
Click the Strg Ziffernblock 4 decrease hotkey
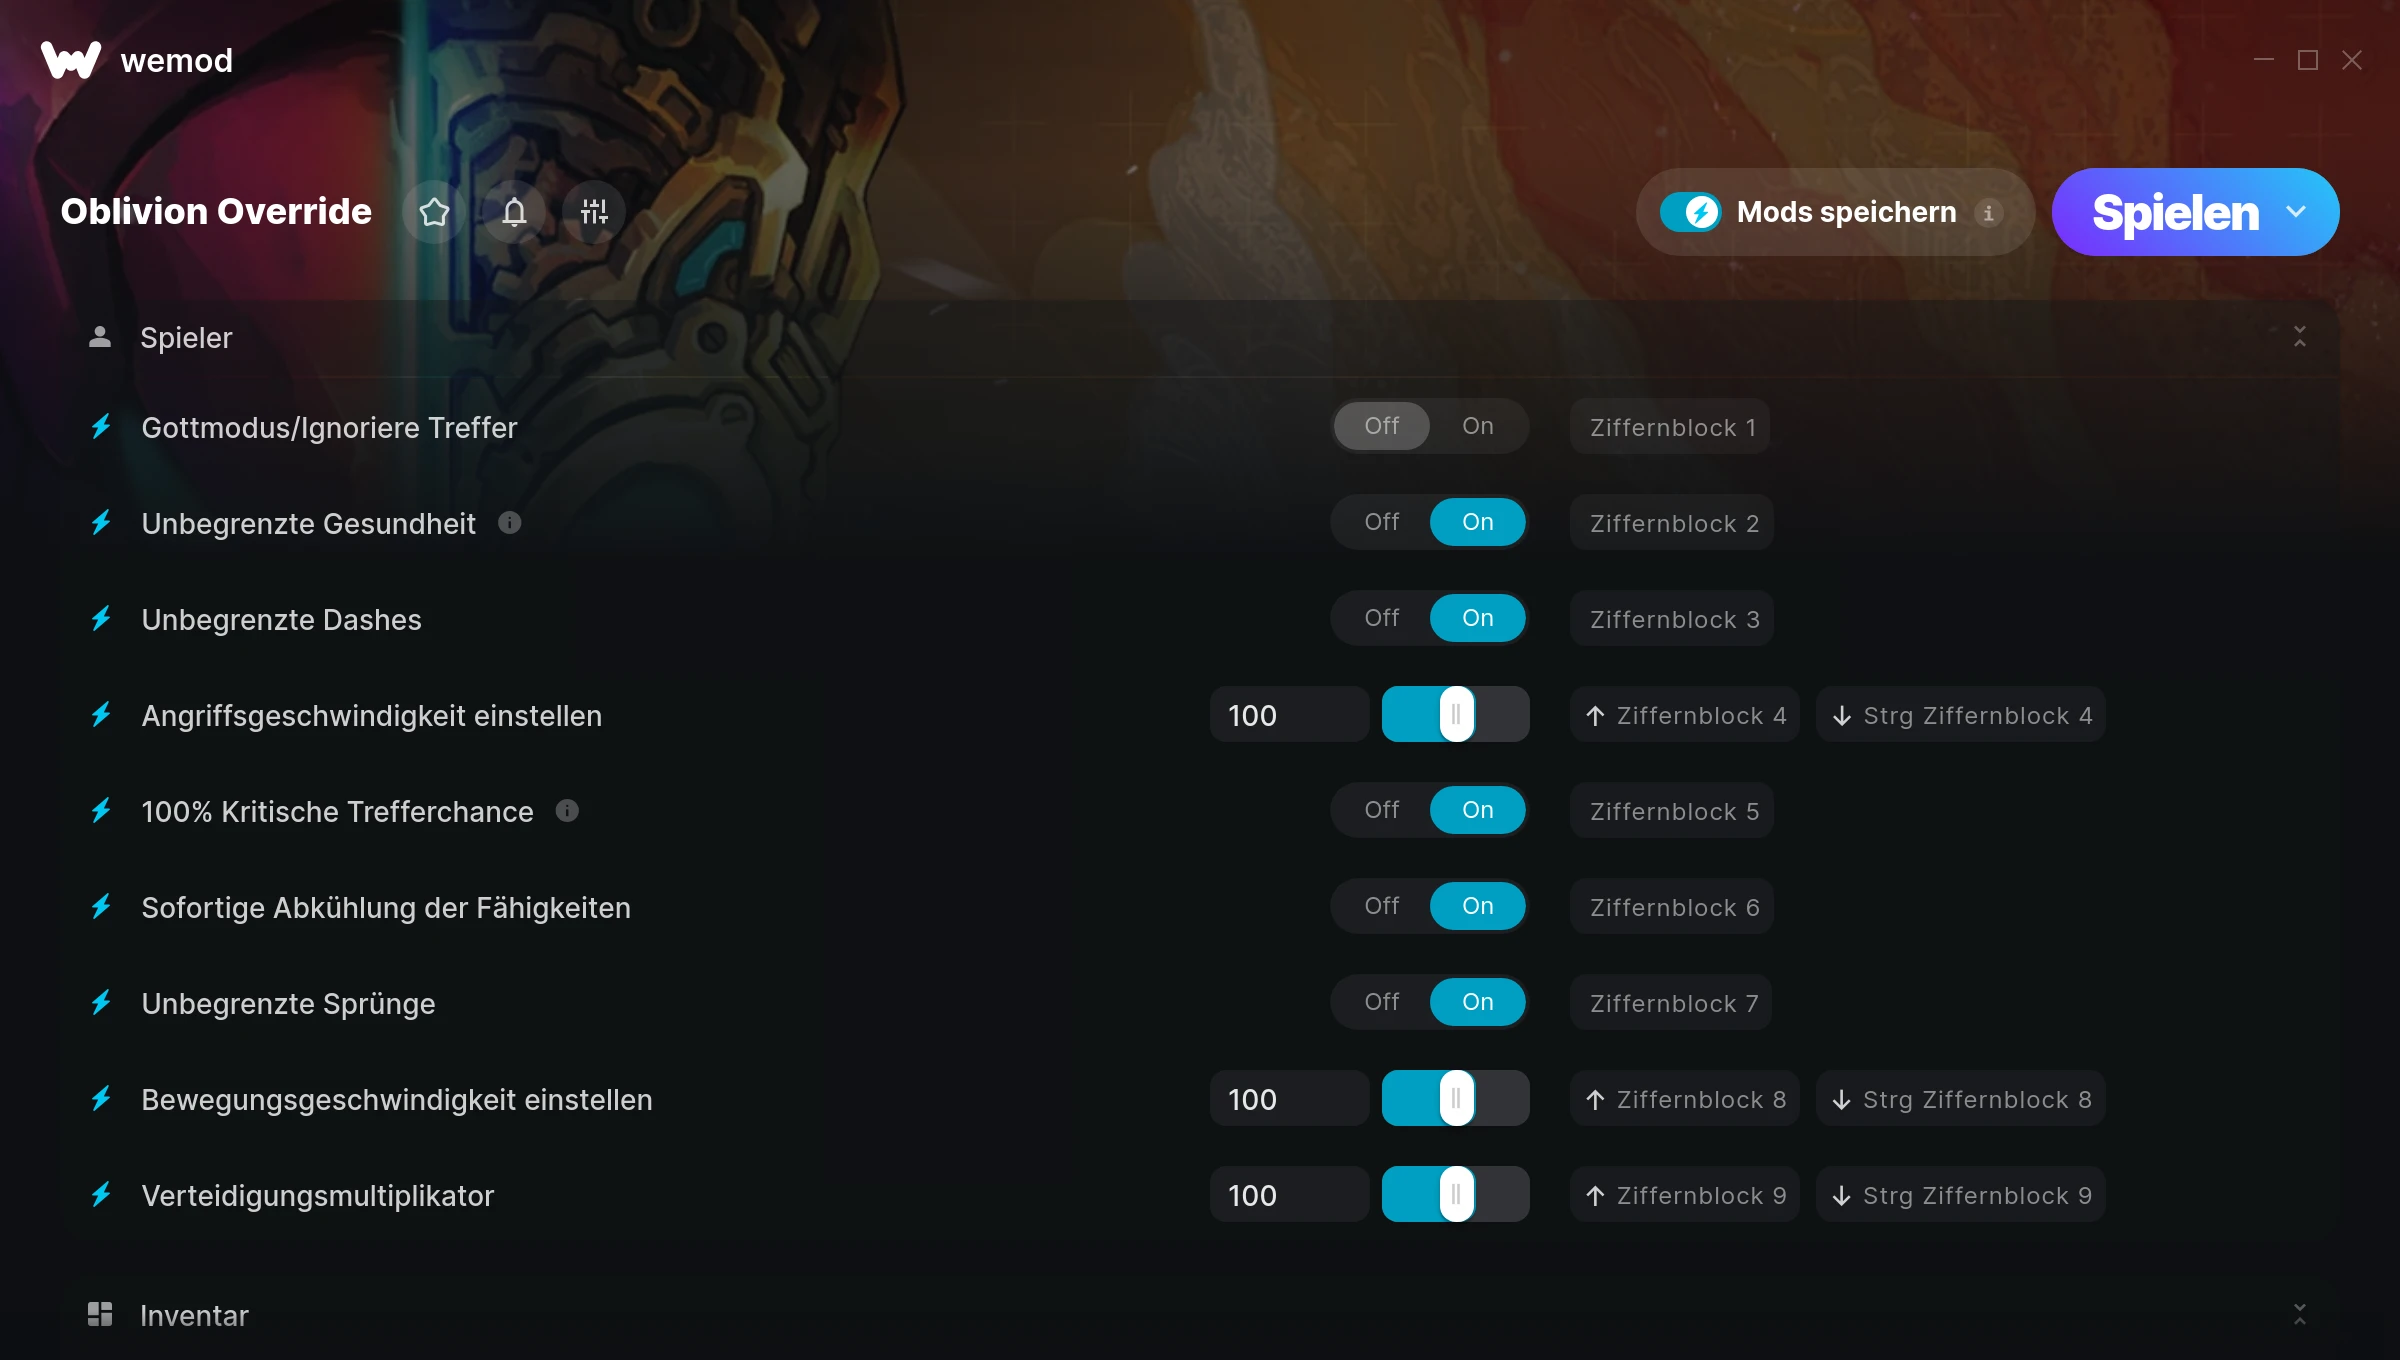pos(1961,715)
